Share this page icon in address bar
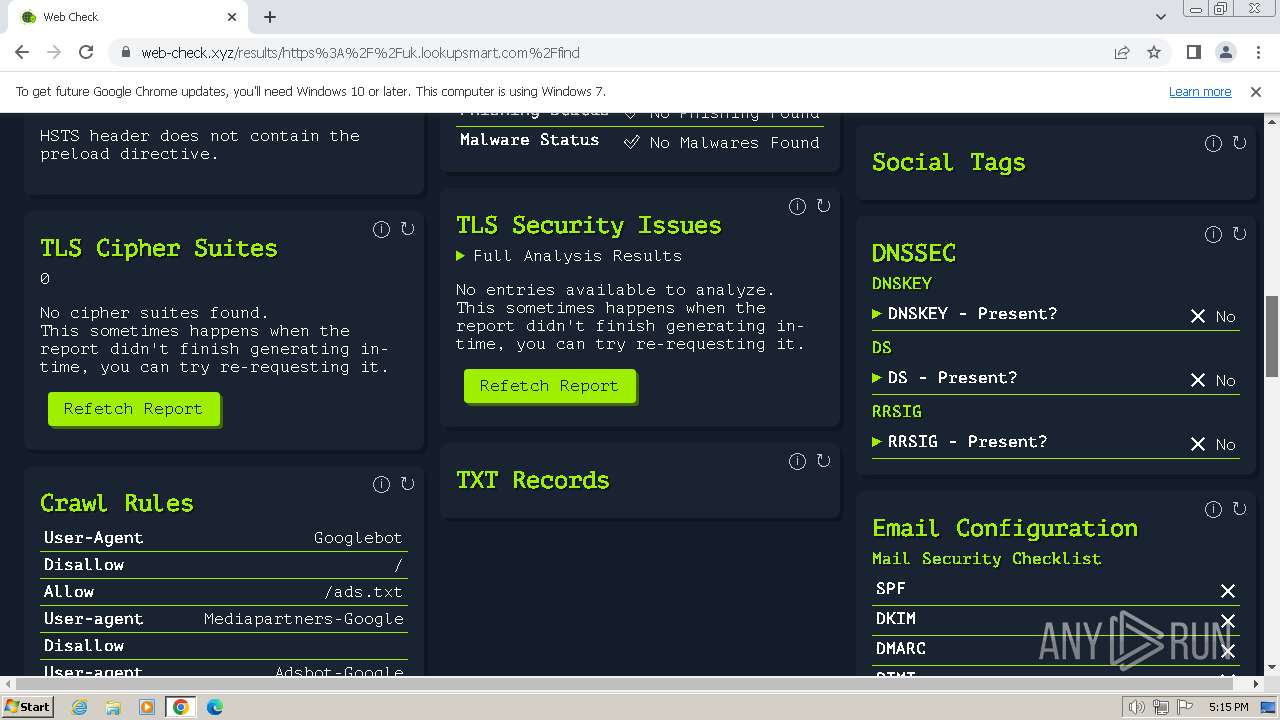 pos(1122,53)
